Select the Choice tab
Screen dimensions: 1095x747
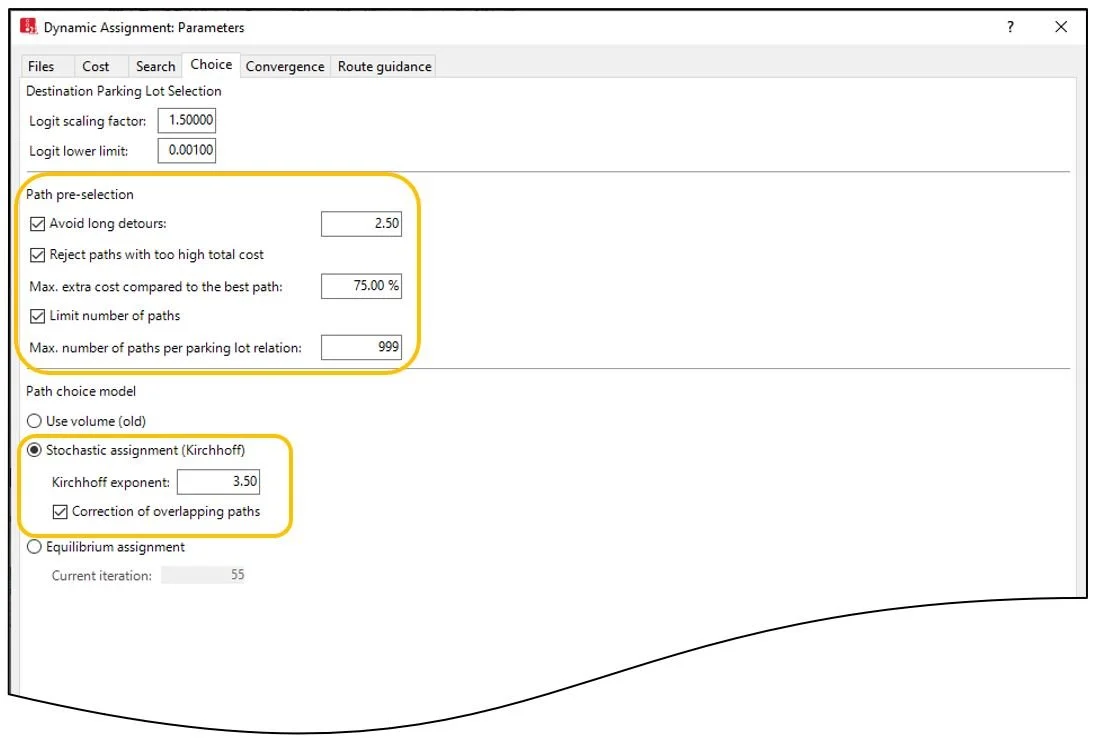[211, 64]
